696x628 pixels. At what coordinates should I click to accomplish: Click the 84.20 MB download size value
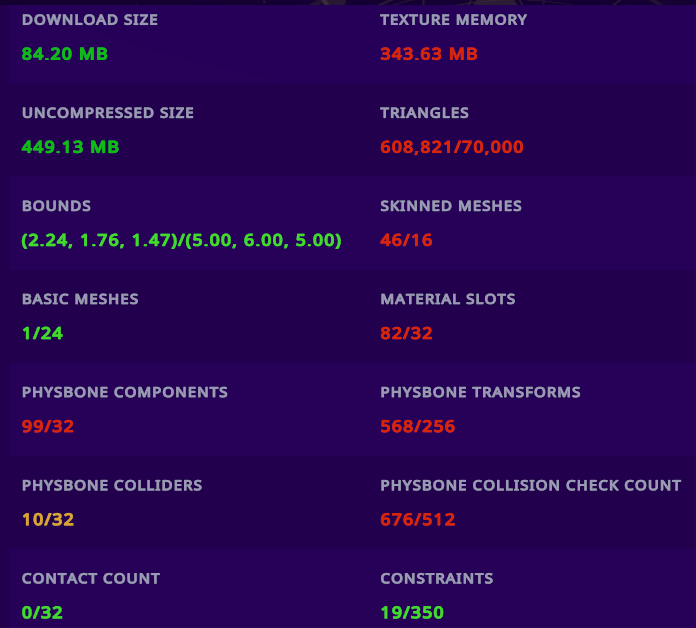[x=65, y=54]
